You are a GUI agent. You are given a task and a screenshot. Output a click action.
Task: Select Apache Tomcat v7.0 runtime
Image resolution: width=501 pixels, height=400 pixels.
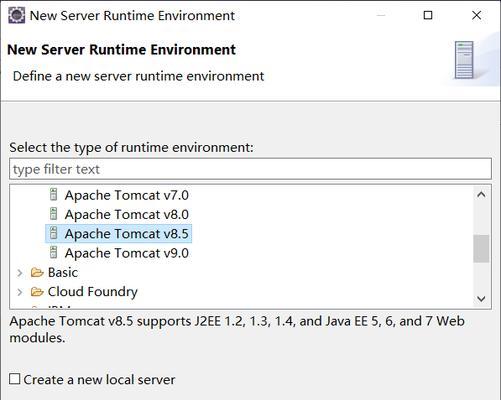(x=127, y=195)
